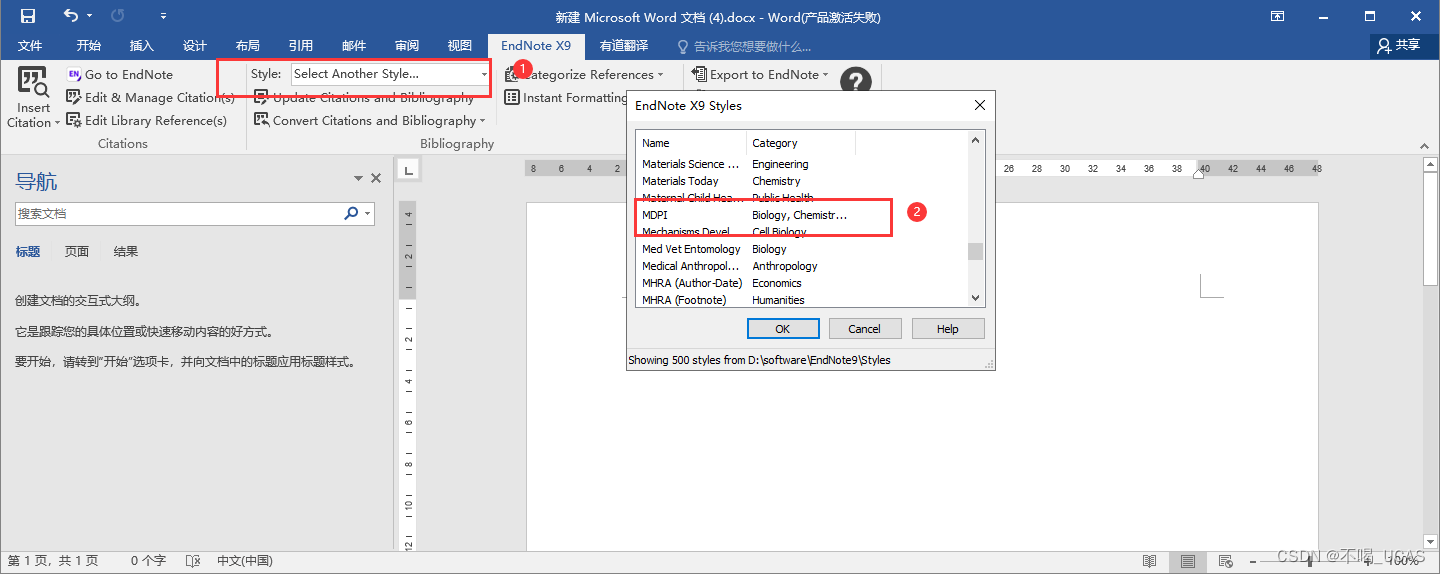Click the tab stop selector on ruler
1440x574 pixels.
click(x=407, y=170)
